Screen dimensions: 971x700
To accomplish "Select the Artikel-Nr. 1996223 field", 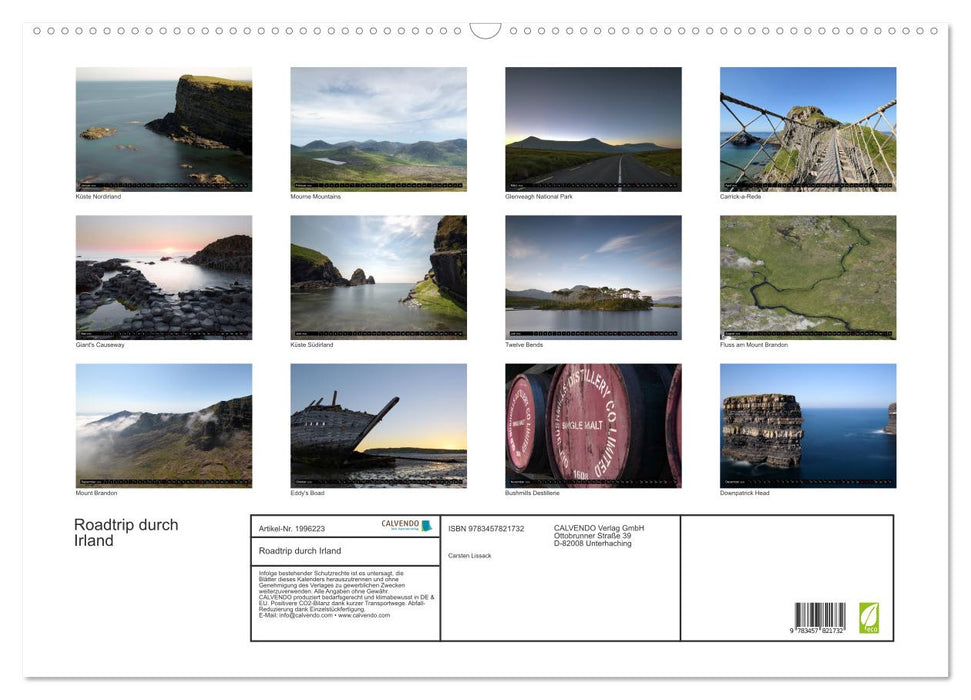I will (293, 528).
